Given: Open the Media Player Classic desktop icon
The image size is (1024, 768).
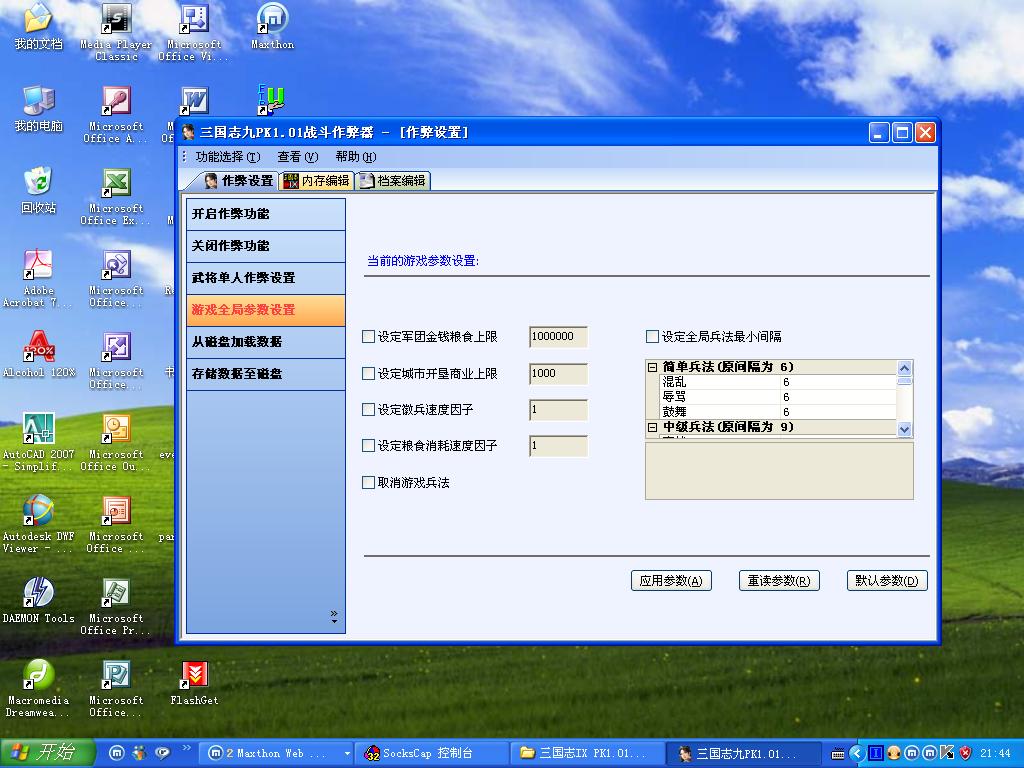Looking at the screenshot, I should (116, 20).
